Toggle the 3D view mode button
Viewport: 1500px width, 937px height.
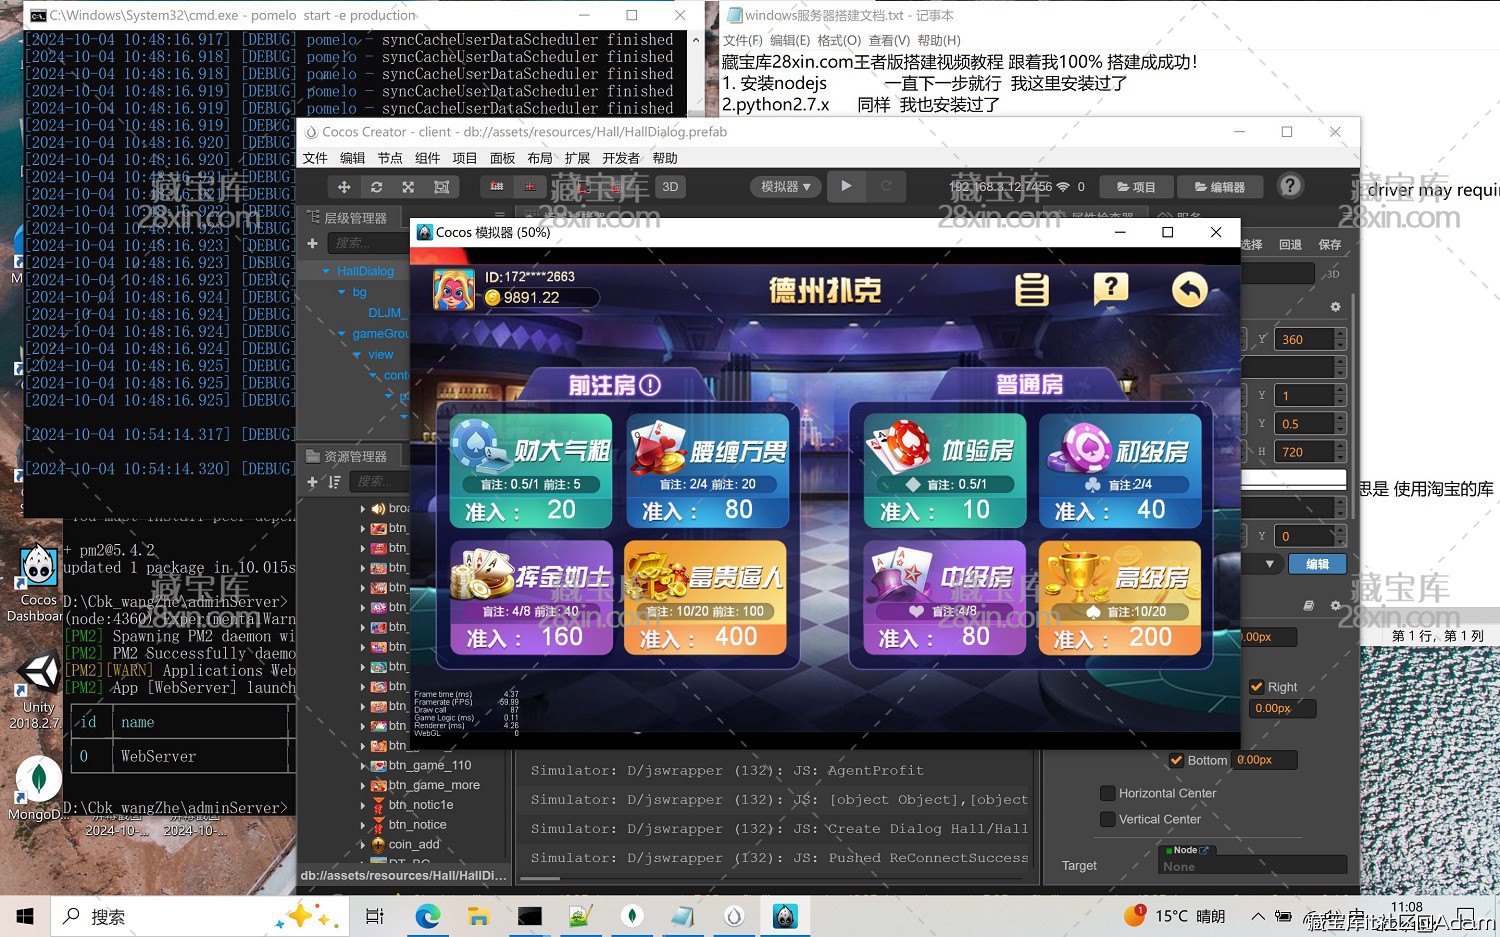(x=669, y=186)
